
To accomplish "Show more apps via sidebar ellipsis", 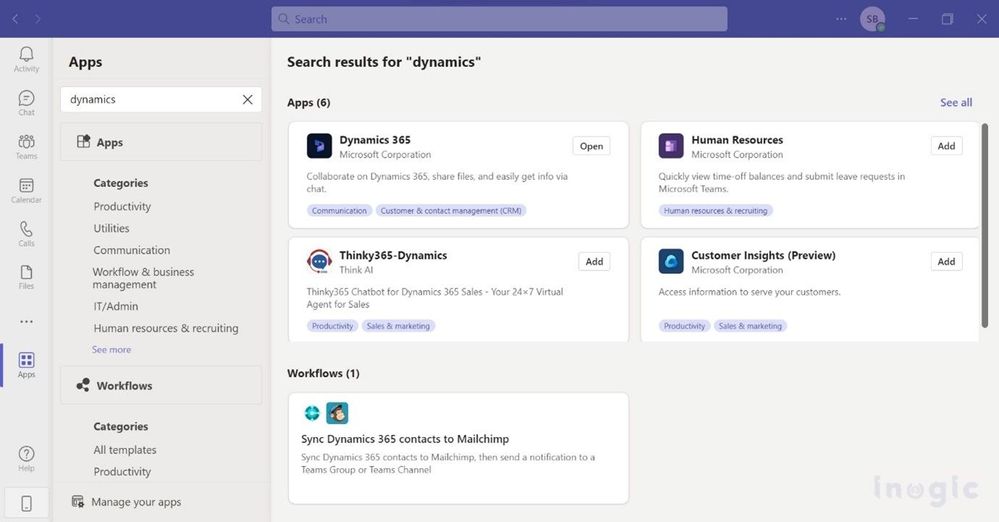I will (x=26, y=322).
